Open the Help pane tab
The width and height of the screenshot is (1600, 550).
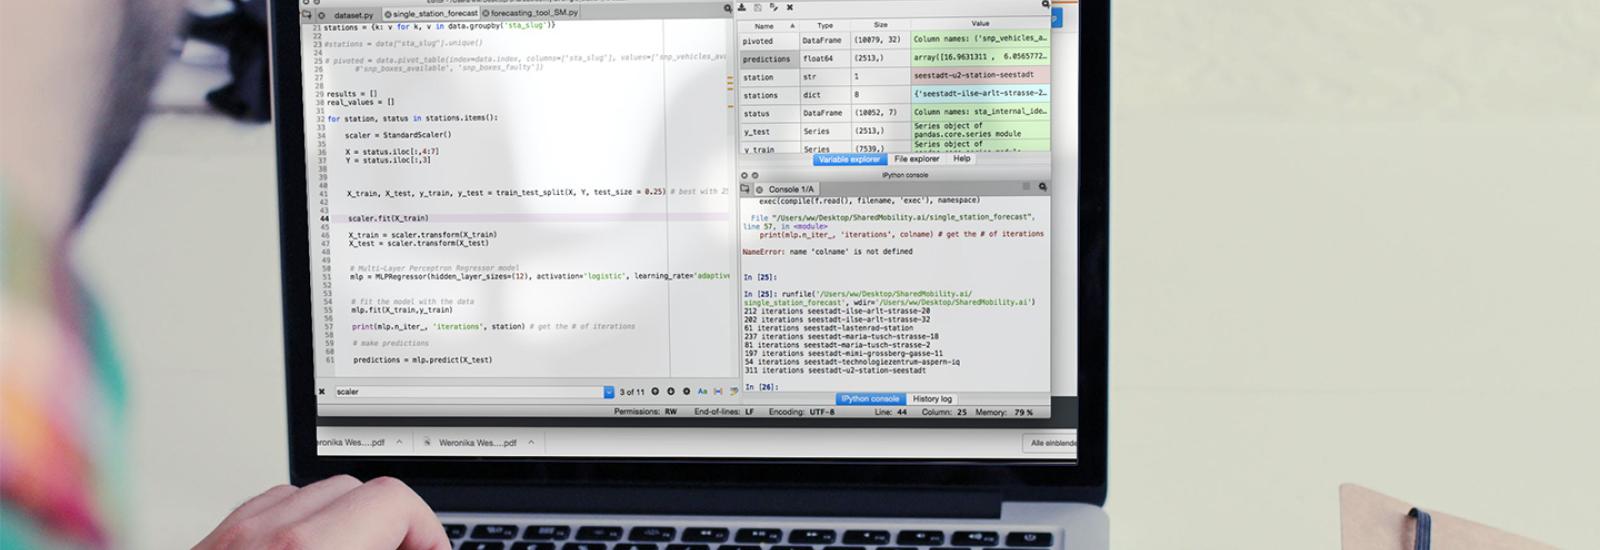pyautogui.click(x=961, y=159)
